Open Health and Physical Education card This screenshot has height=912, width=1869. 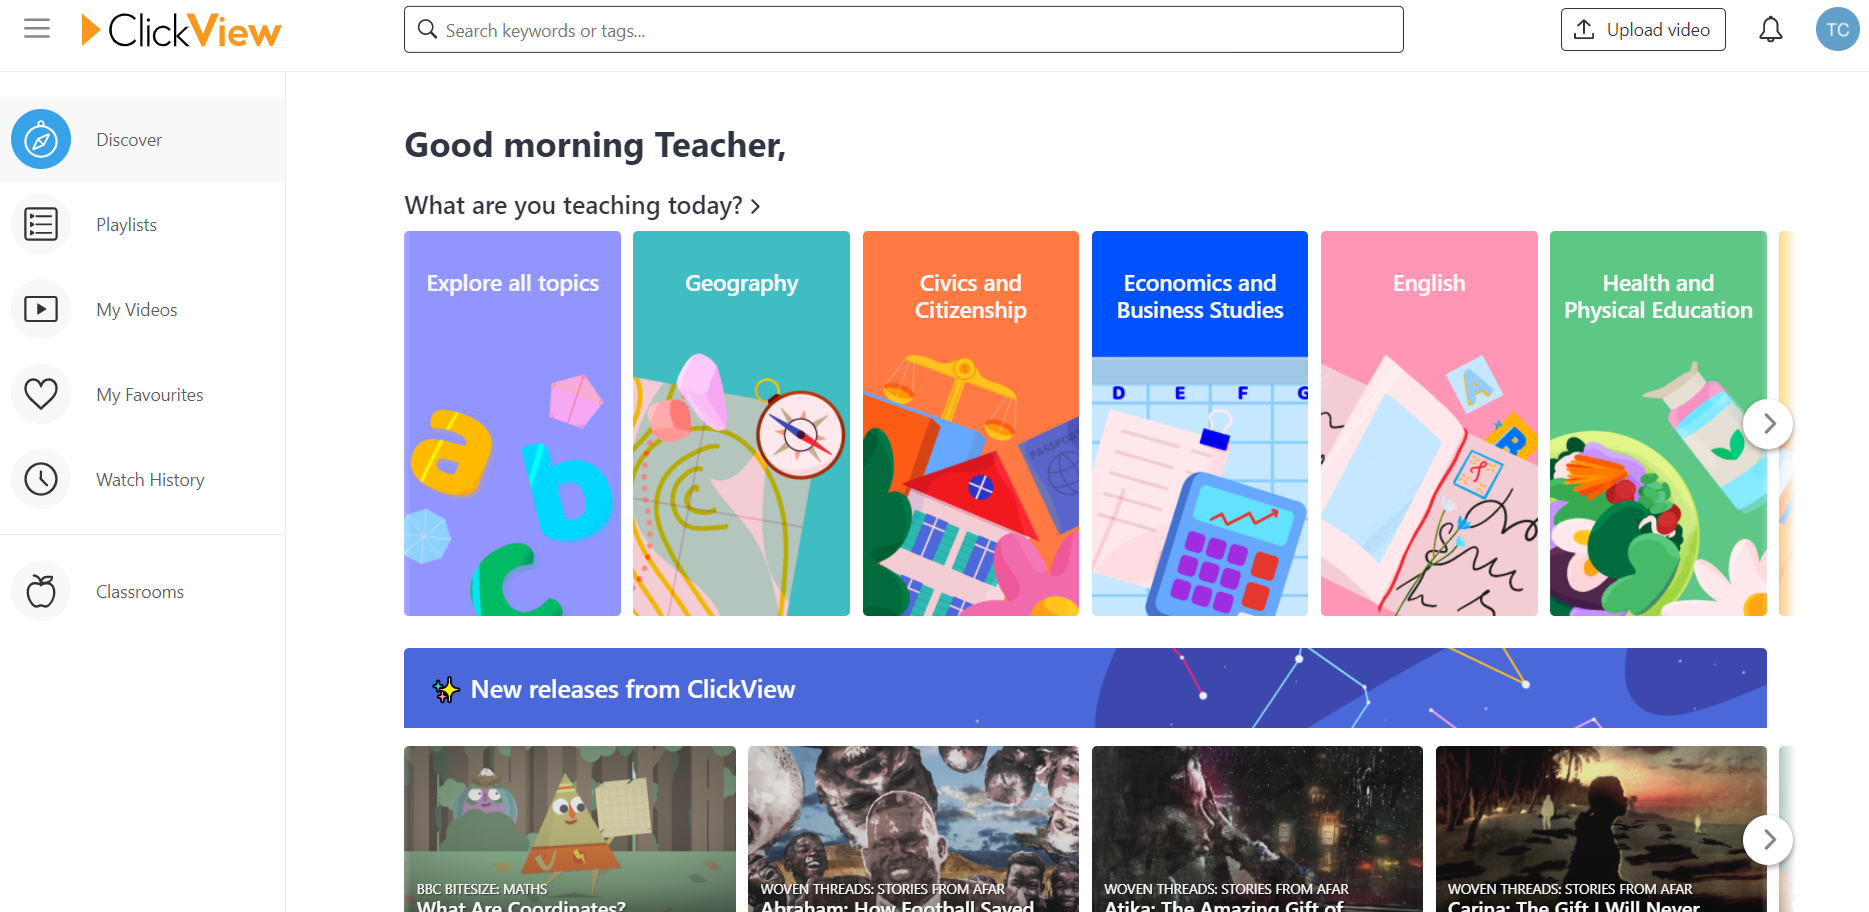[1658, 423]
